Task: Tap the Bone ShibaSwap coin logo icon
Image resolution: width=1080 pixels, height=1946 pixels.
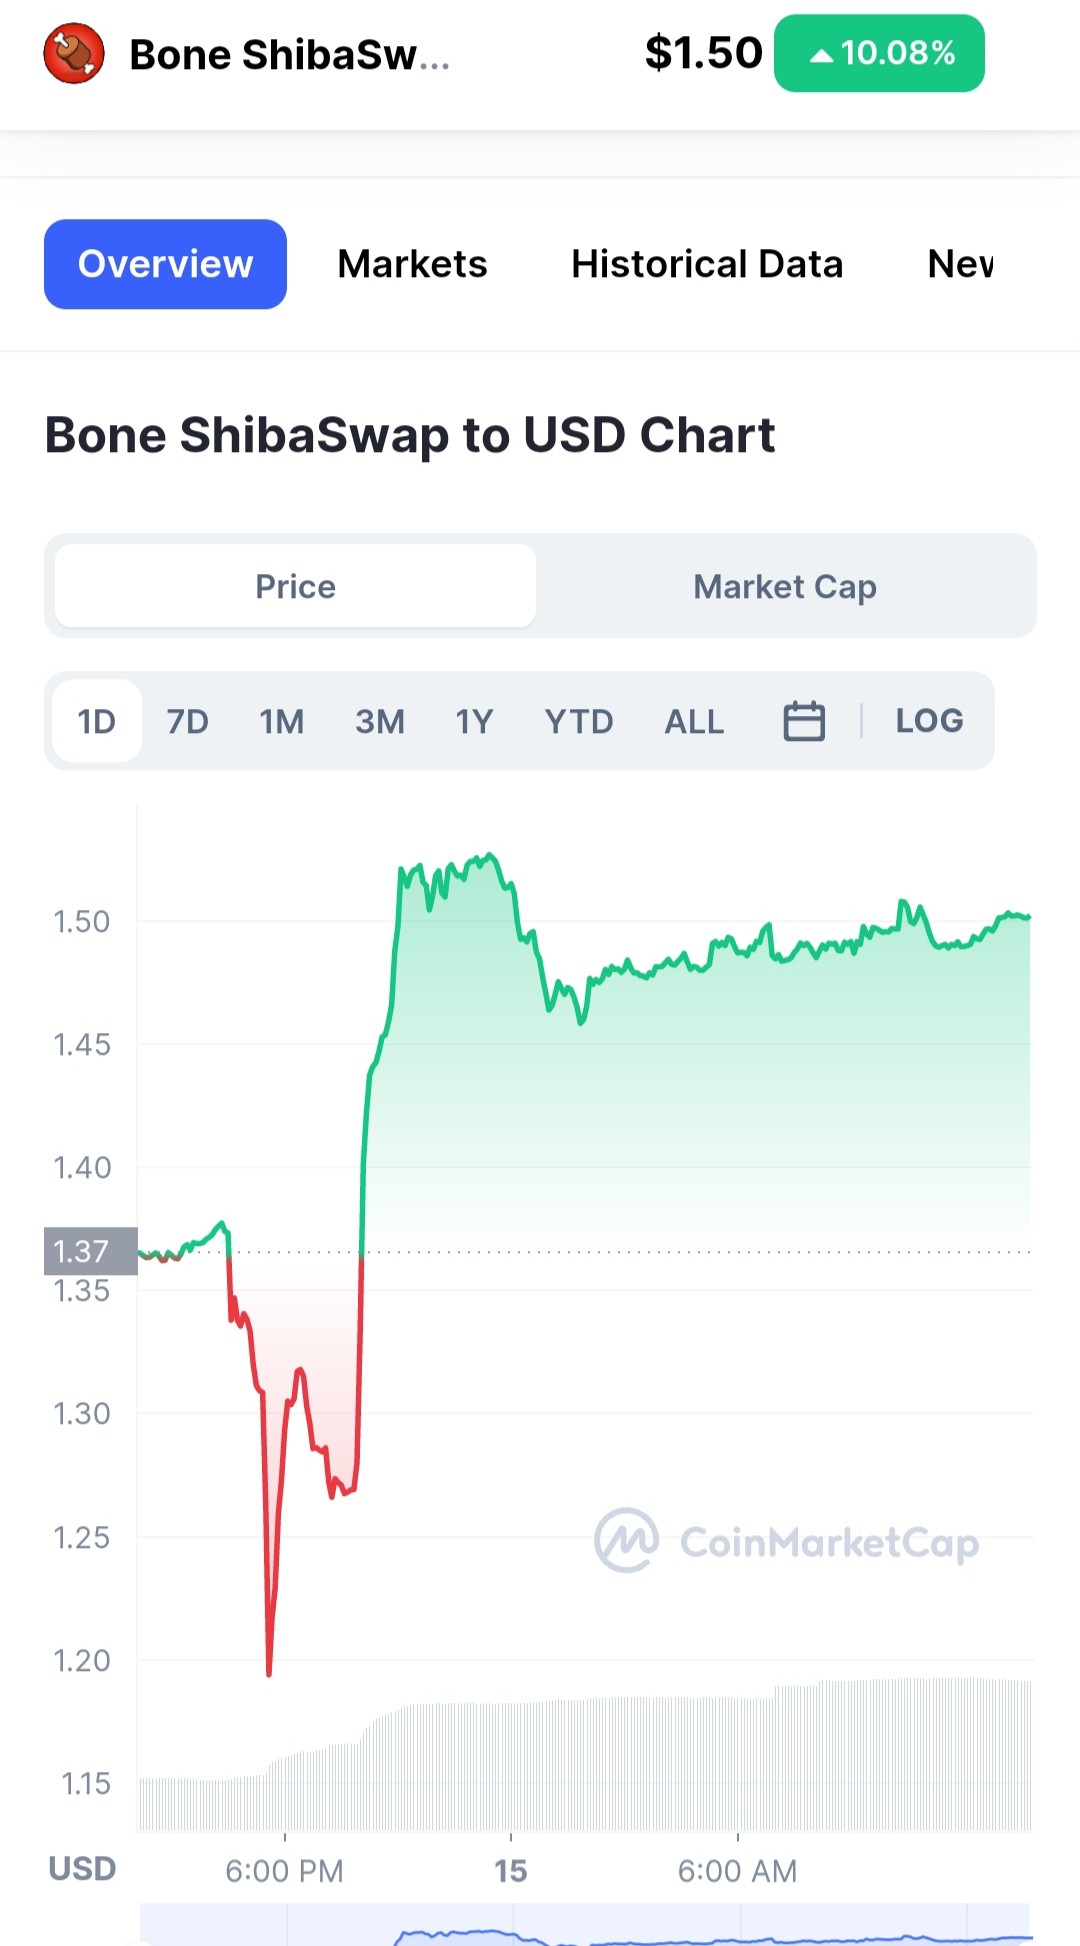Action: (x=74, y=54)
